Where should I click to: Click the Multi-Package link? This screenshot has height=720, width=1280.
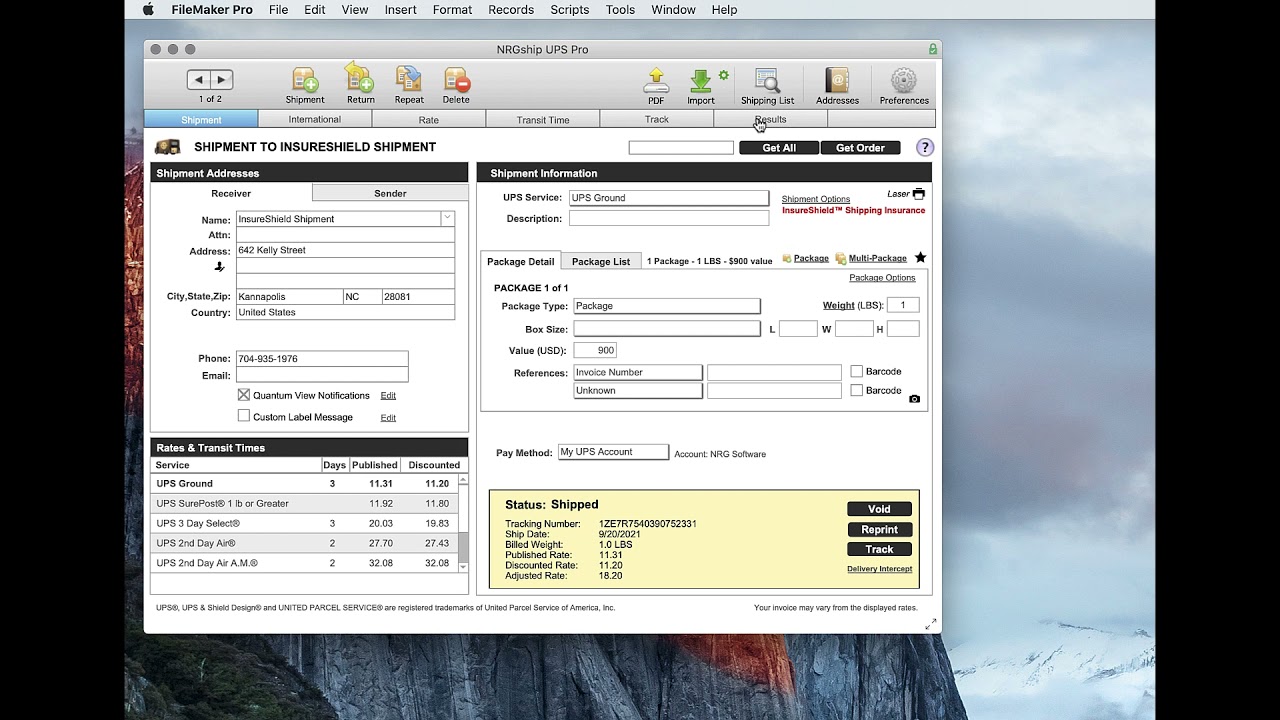pos(877,258)
